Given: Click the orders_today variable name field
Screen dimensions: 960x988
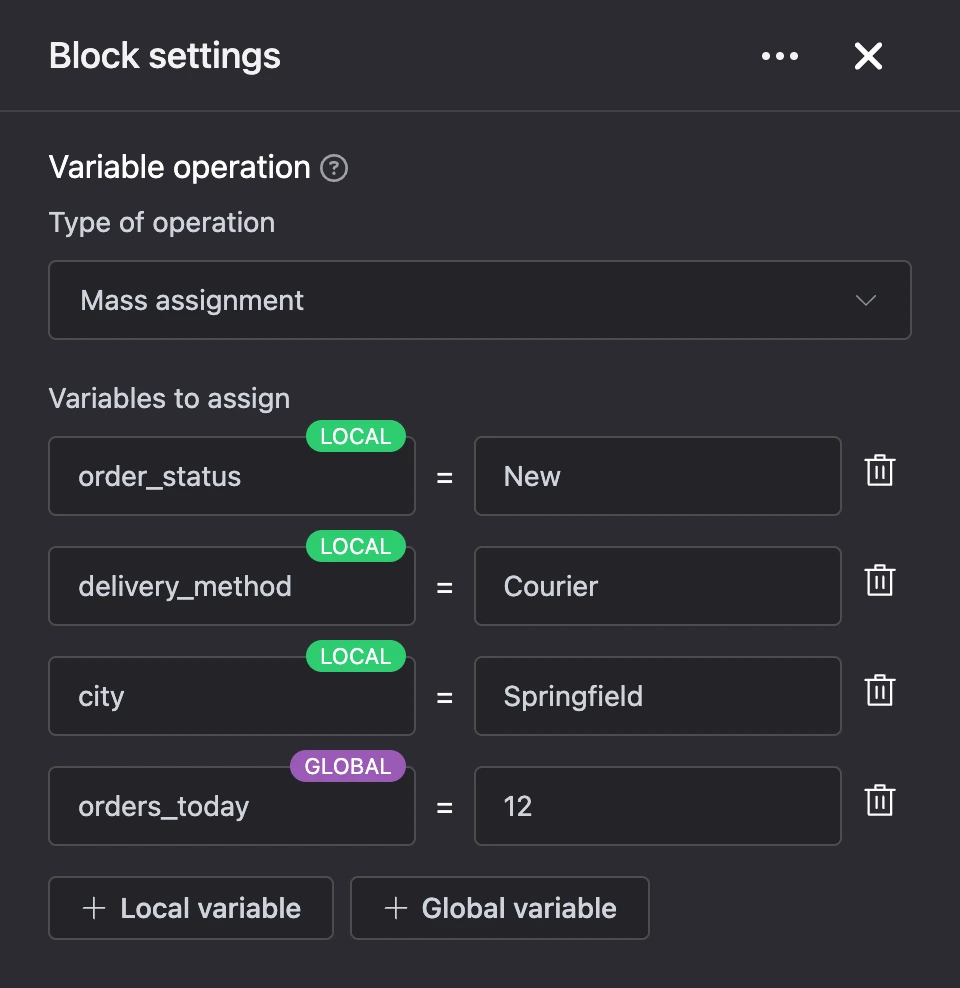Looking at the screenshot, I should pos(232,806).
